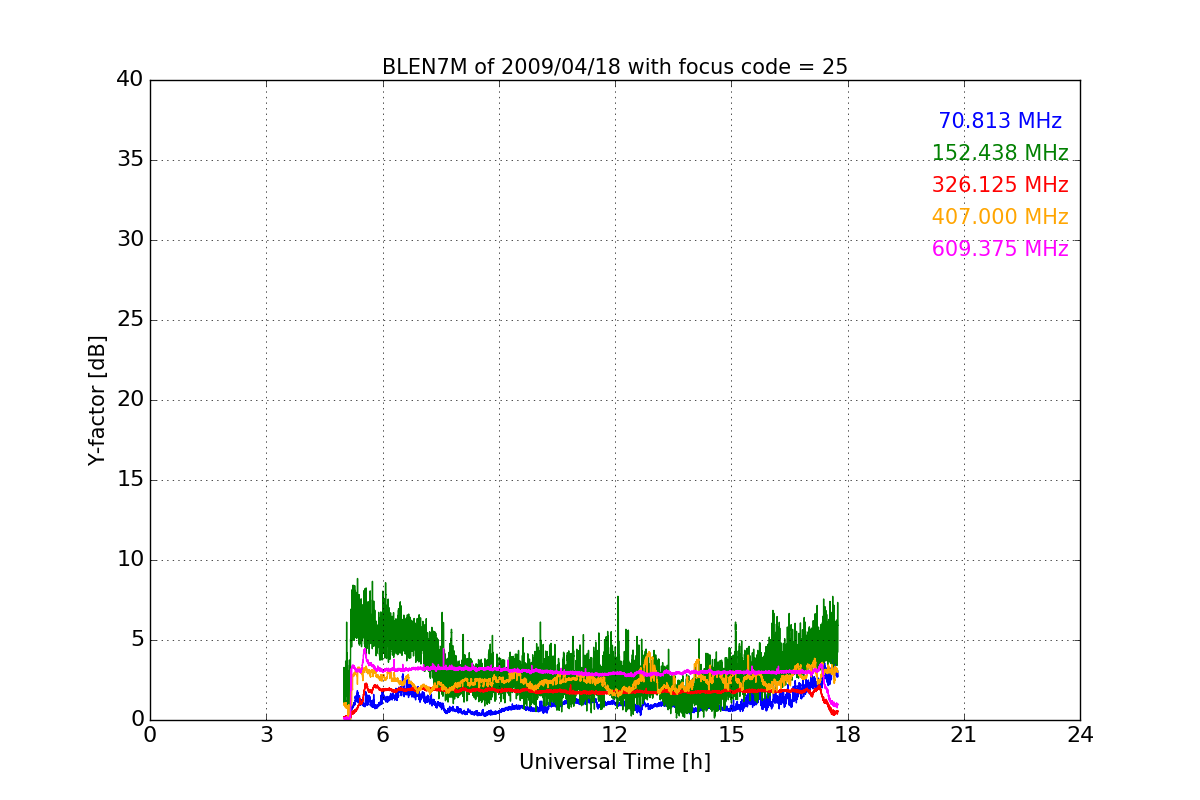Click the x-axis tick label 18
1200x800 pixels.
(848, 735)
